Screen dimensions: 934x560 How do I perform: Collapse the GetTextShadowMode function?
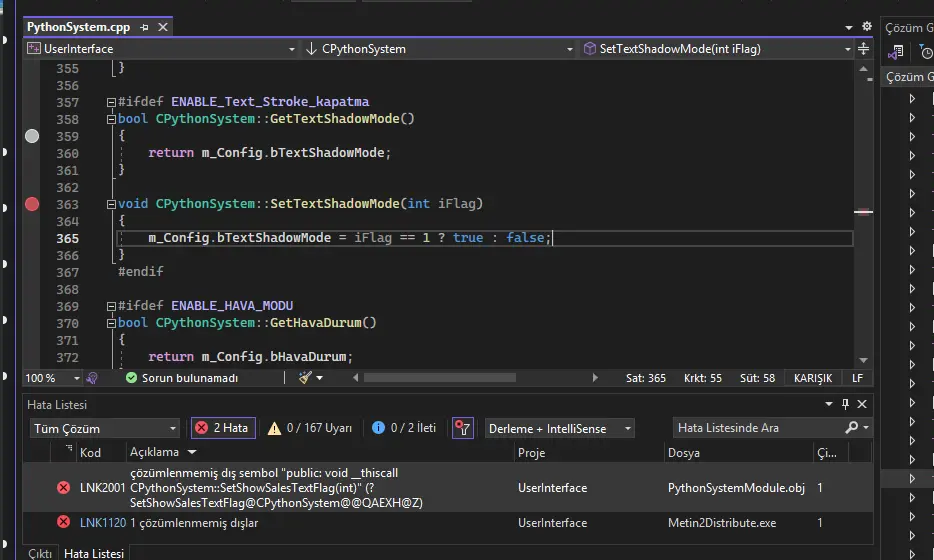click(x=111, y=119)
